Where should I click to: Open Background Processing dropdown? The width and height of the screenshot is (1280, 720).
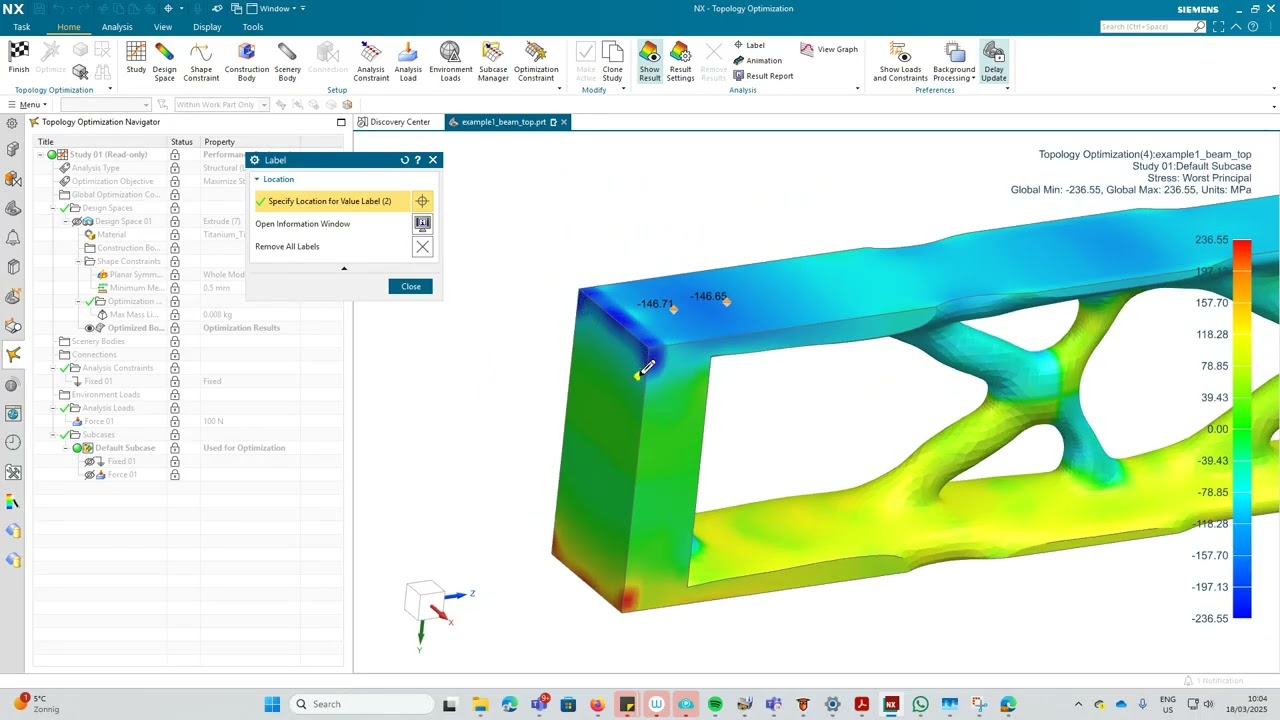(954, 60)
